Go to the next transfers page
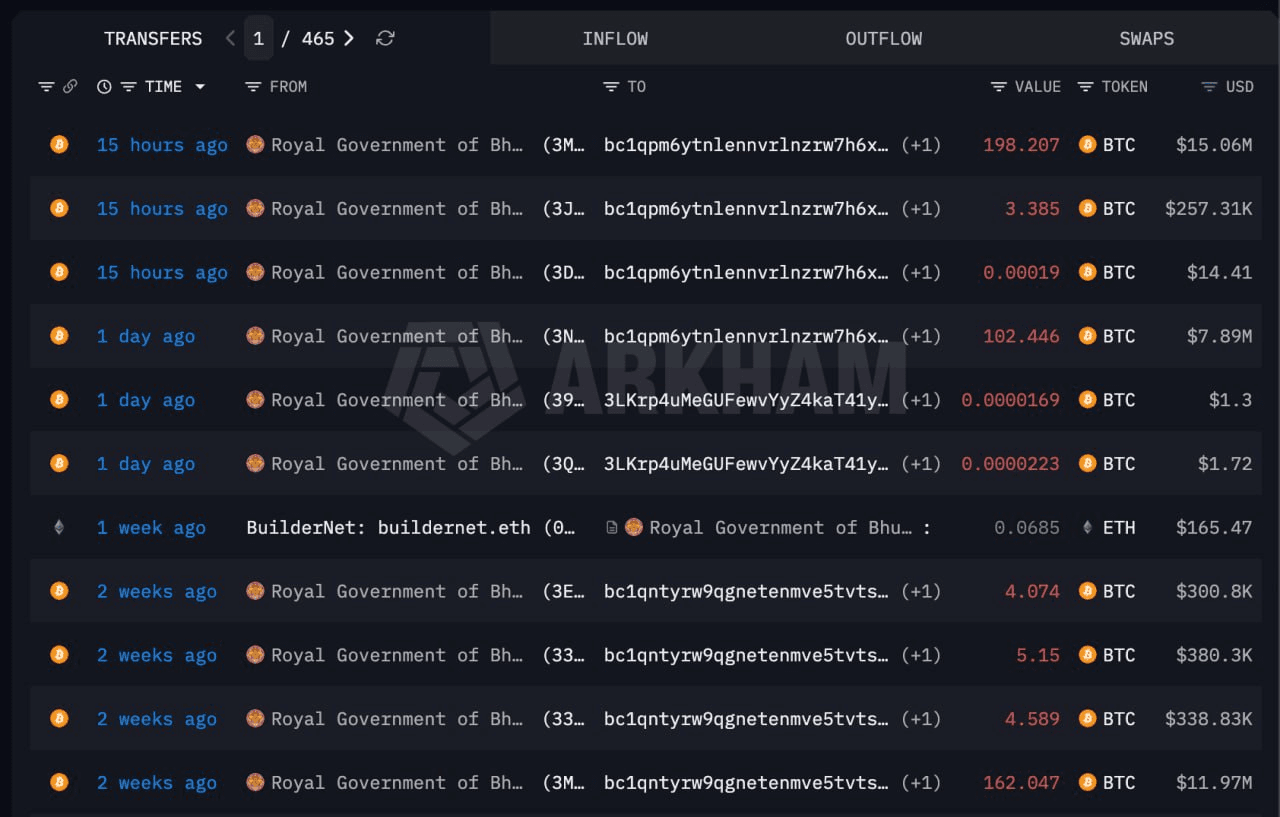 [x=349, y=38]
